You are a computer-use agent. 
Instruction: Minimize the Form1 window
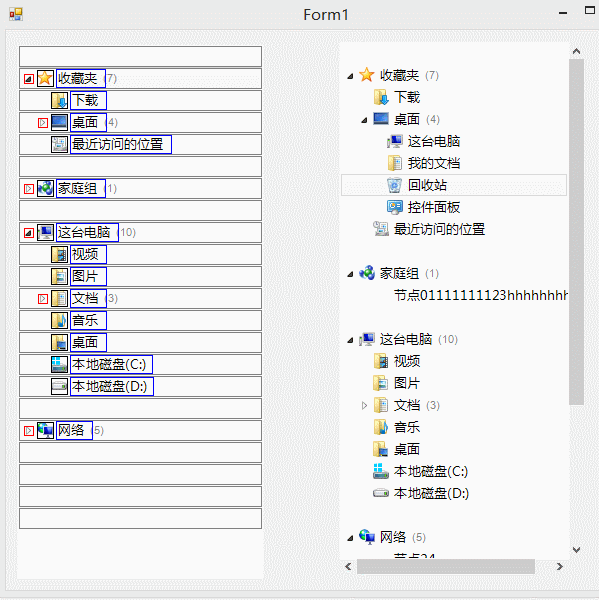pos(563,13)
